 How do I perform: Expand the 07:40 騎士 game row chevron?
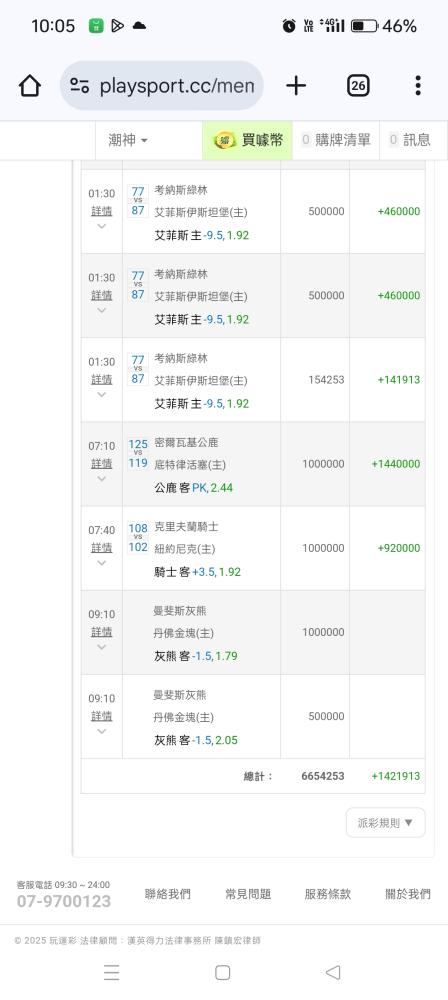pyautogui.click(x=101, y=562)
